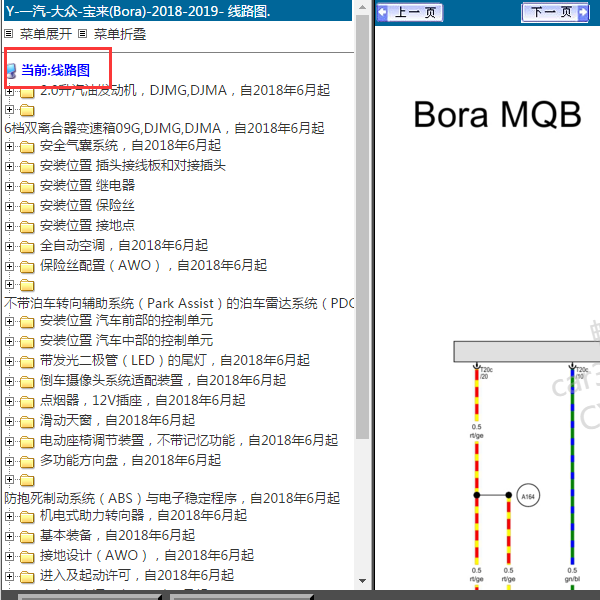Open 不带泊车转向辅助系统（Park Assist）entry
Image resolution: width=600 pixels, height=600 pixels.
[179, 303]
